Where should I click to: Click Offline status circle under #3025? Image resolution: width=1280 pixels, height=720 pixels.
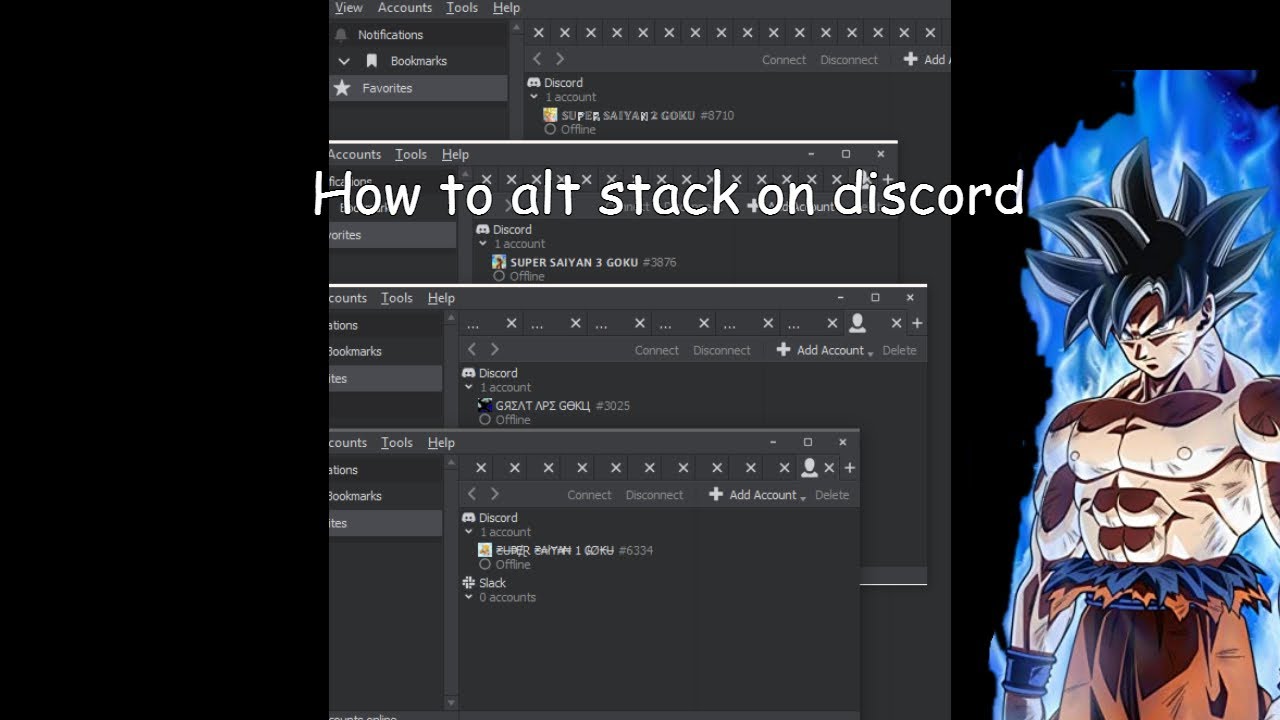click(x=485, y=420)
